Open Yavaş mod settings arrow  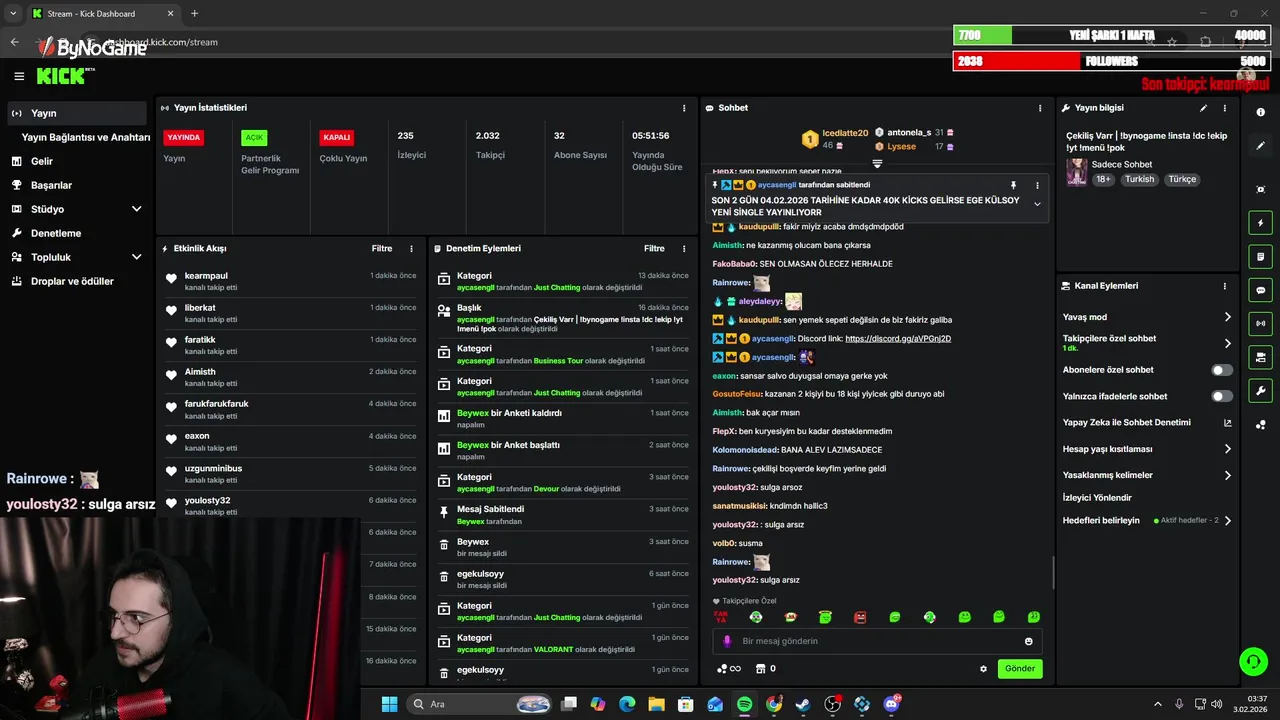pos(1228,317)
